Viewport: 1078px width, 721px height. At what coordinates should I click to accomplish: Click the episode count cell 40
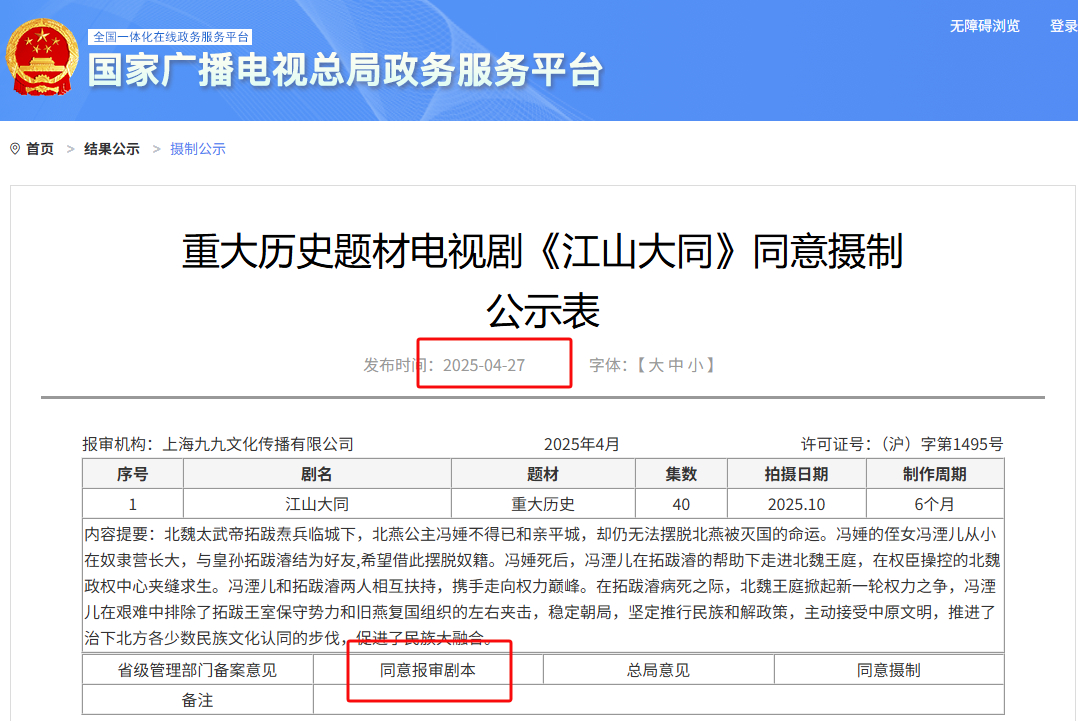(x=681, y=504)
